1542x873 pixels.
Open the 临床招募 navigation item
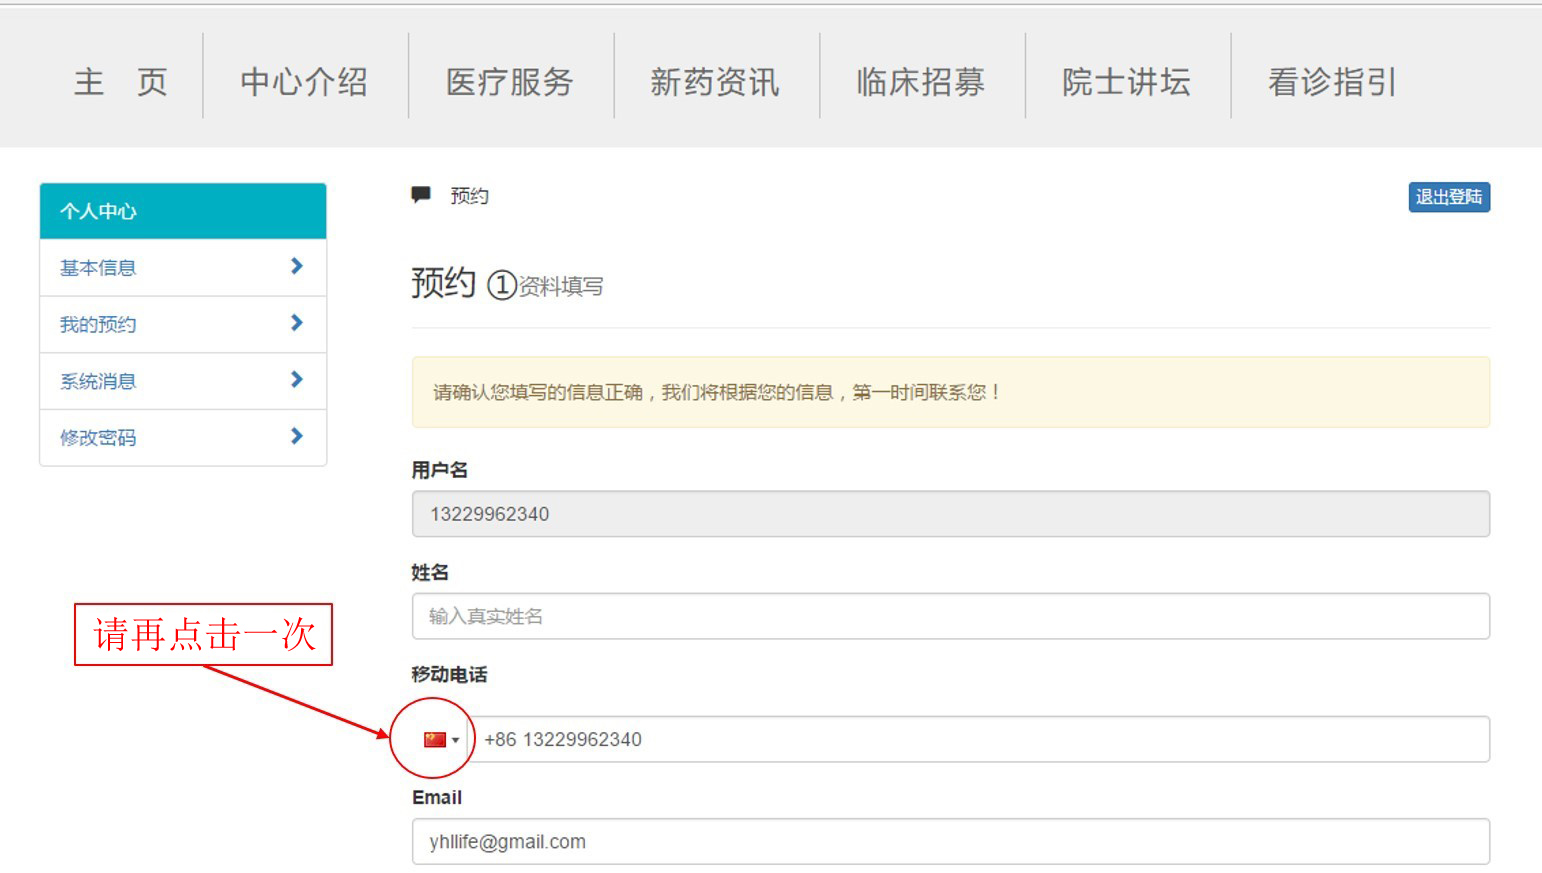921,82
